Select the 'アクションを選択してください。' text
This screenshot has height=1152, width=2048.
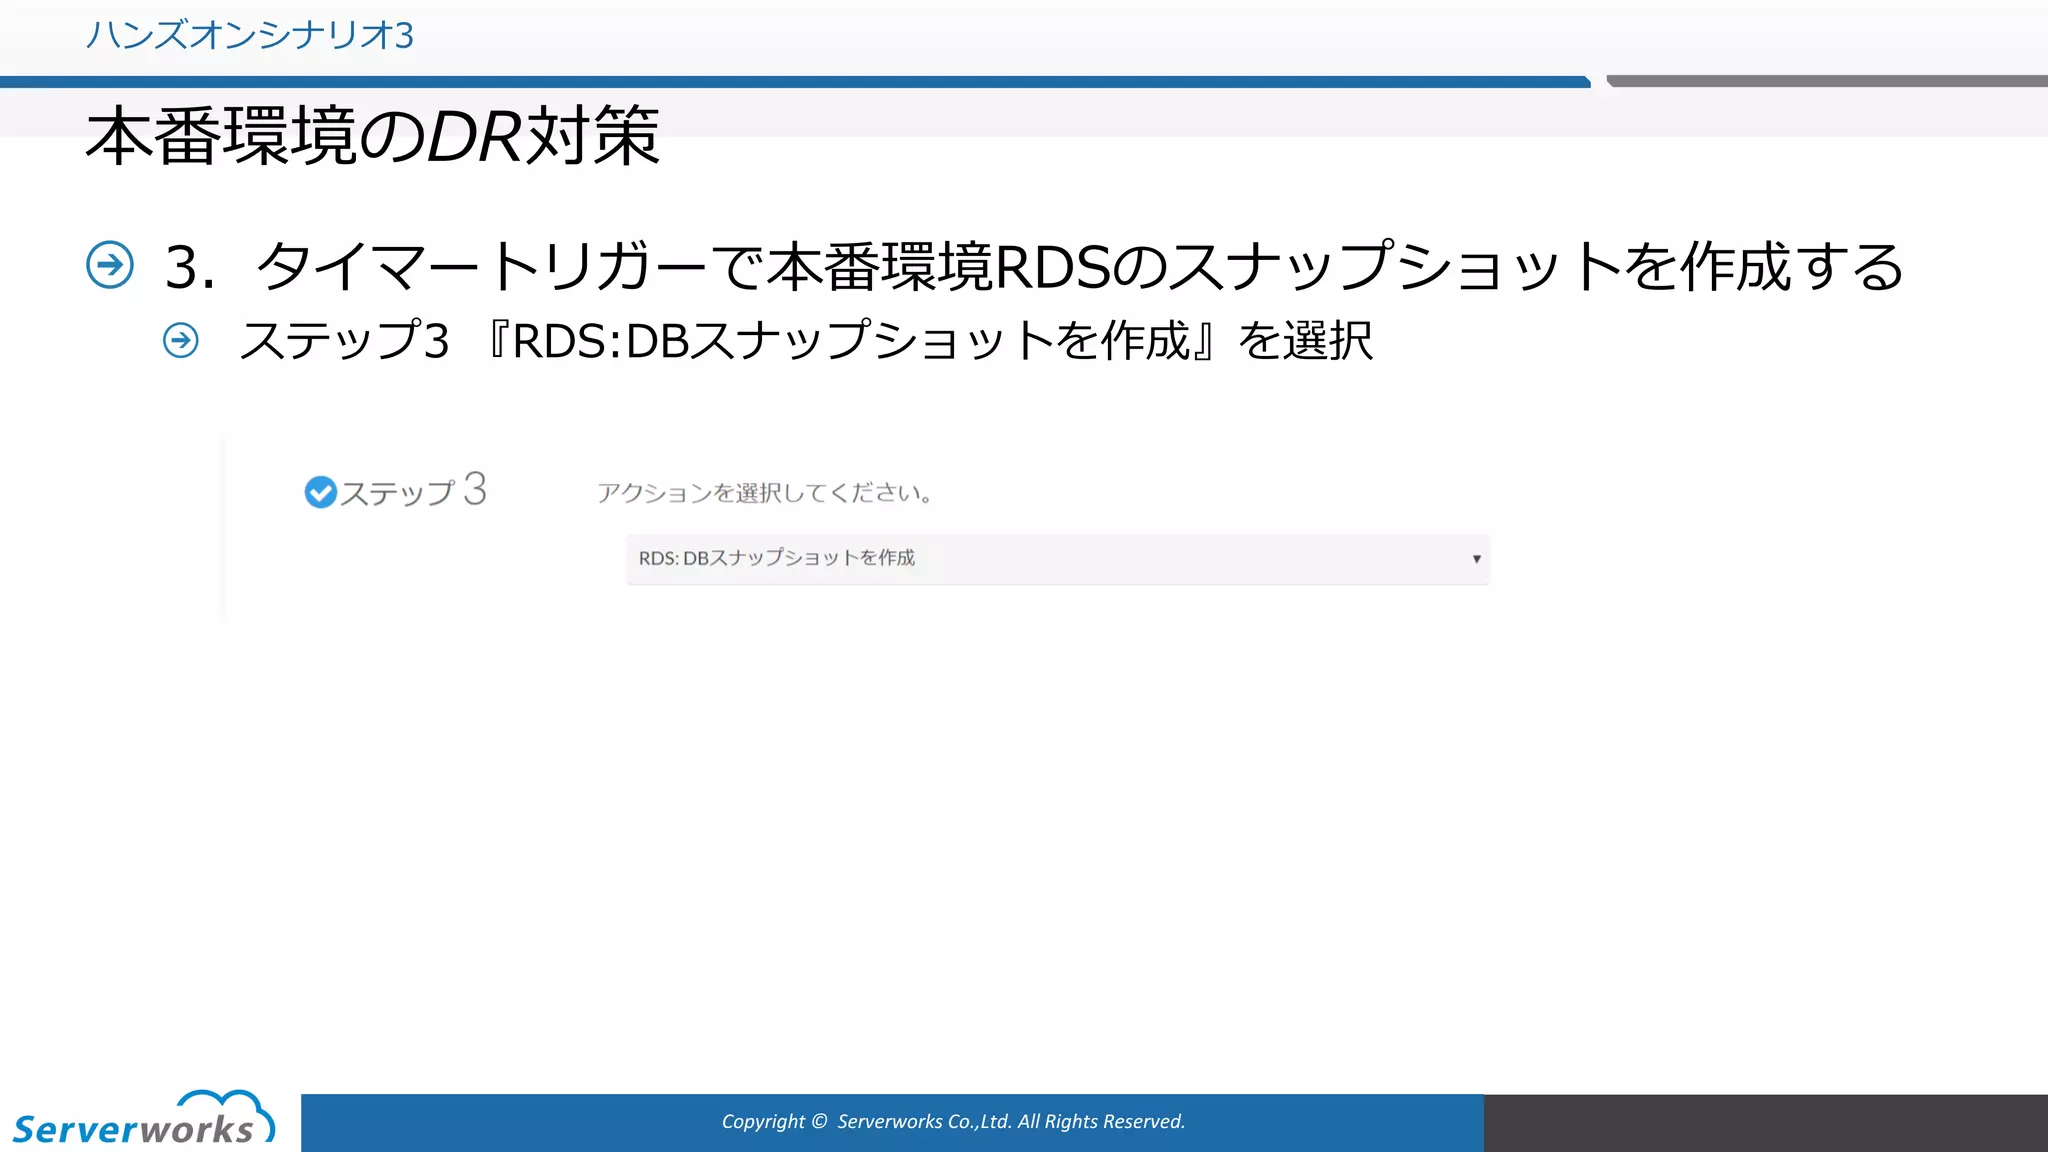[765, 493]
